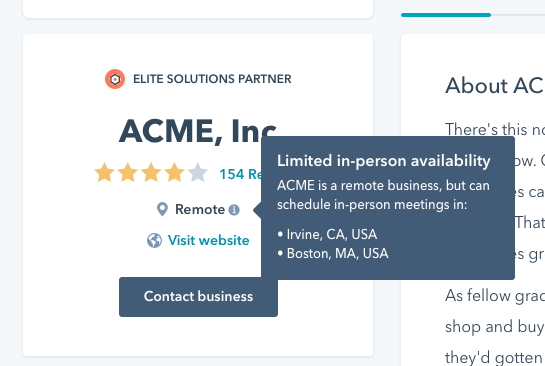The width and height of the screenshot is (545, 366).
Task: Open the Visit website link
Action: coord(209,240)
